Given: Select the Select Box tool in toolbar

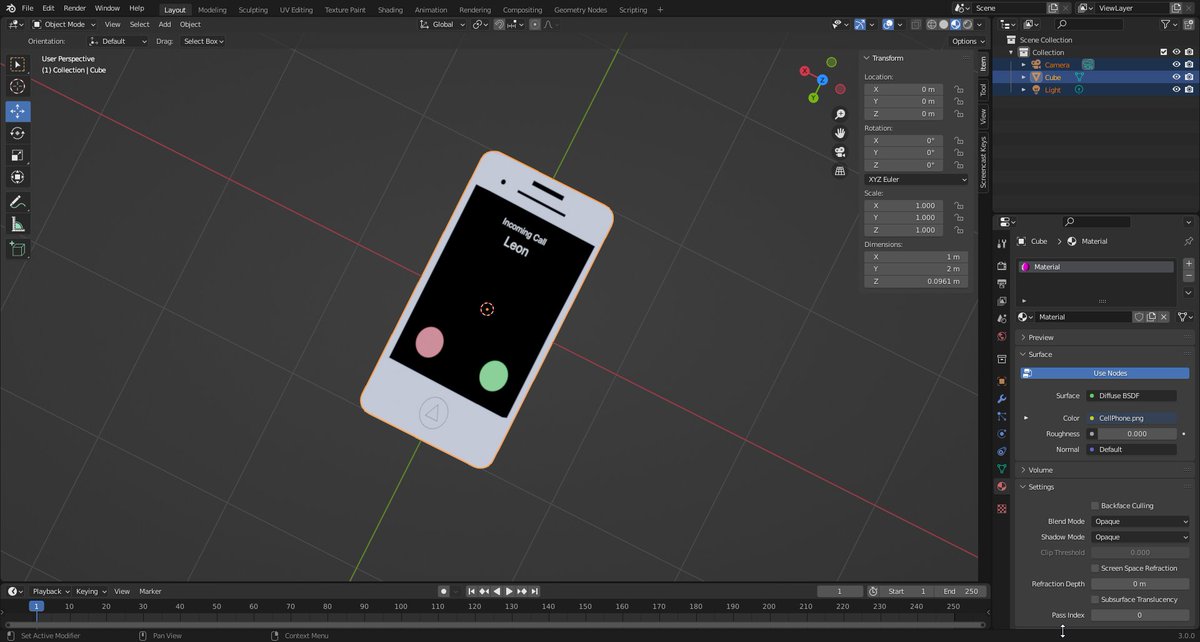Looking at the screenshot, I should [x=18, y=64].
